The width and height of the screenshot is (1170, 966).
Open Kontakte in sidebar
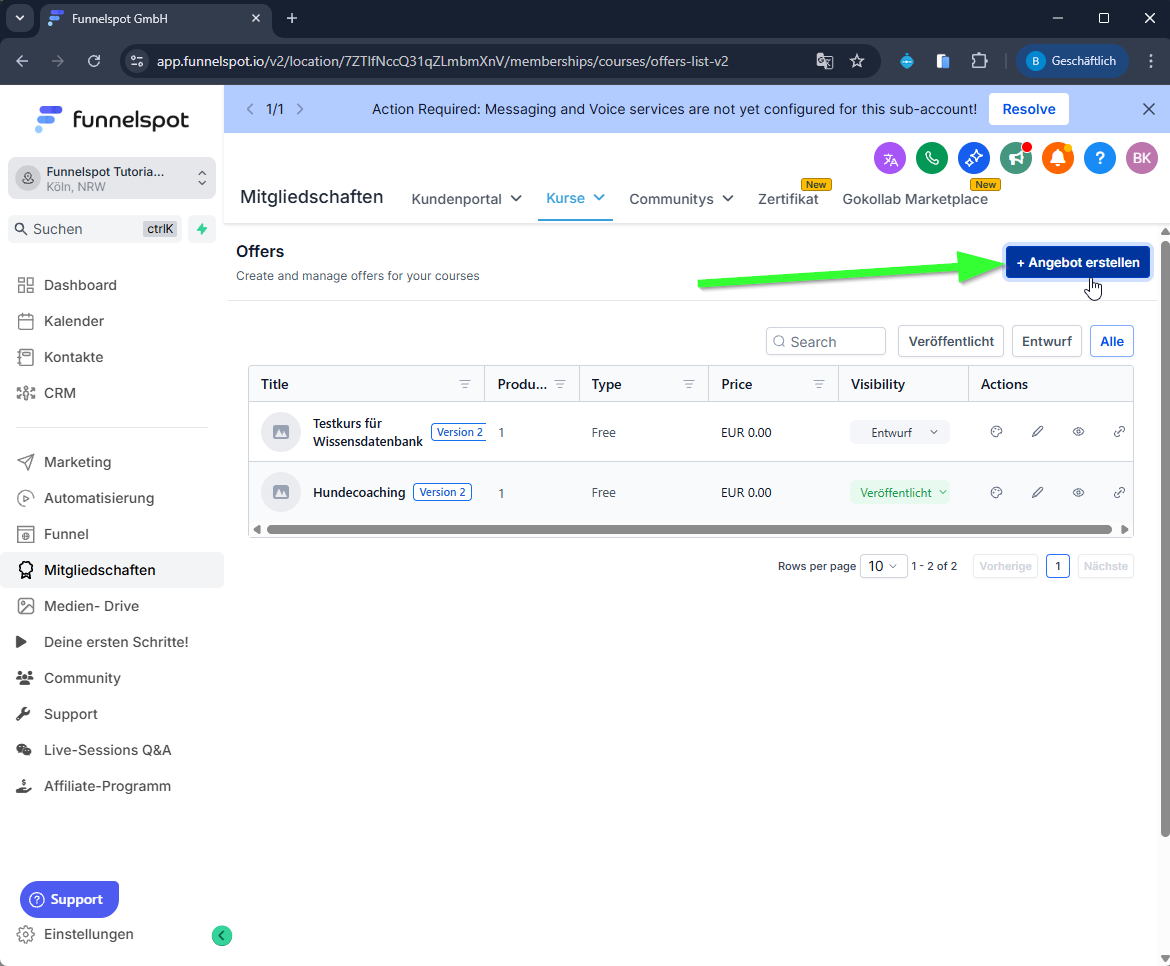(73, 357)
